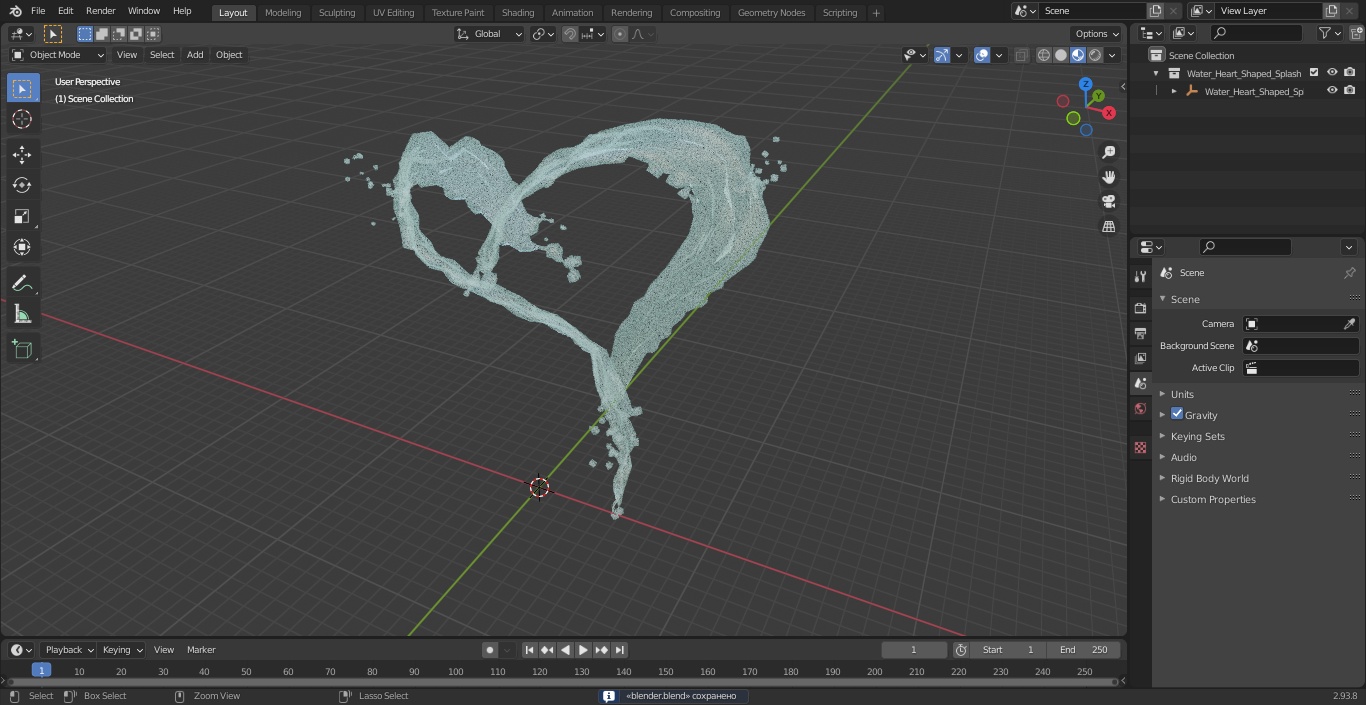Select the Cursor tool
Screen dimensions: 1366x705
[23, 119]
